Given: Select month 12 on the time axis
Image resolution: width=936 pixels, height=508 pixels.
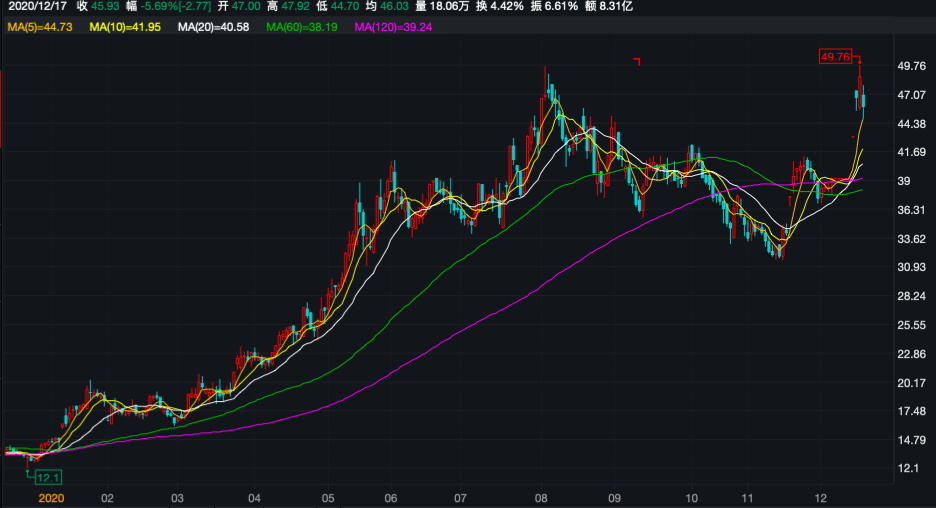Looking at the screenshot, I should tap(819, 497).
